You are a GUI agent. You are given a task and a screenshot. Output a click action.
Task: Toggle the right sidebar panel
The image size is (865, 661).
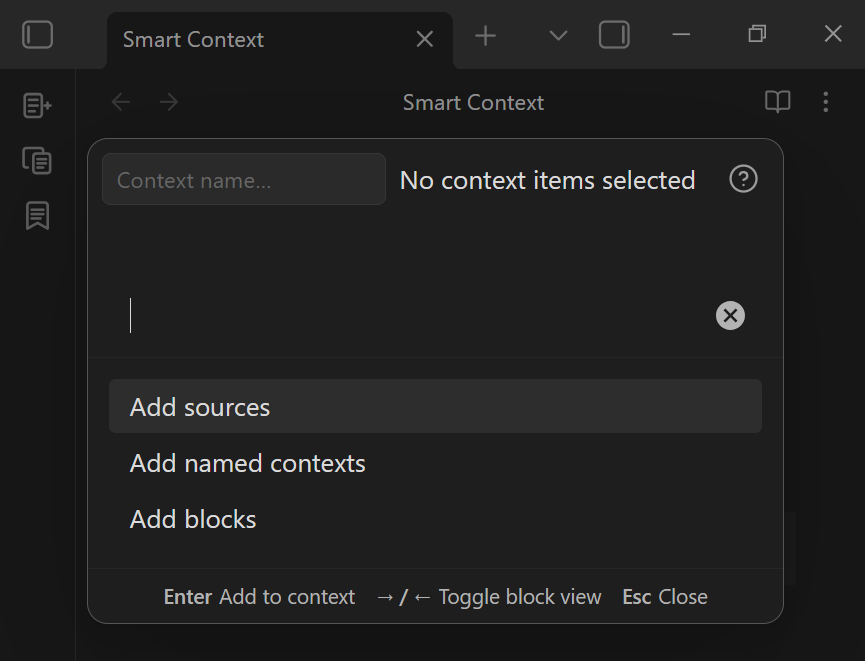click(x=614, y=35)
